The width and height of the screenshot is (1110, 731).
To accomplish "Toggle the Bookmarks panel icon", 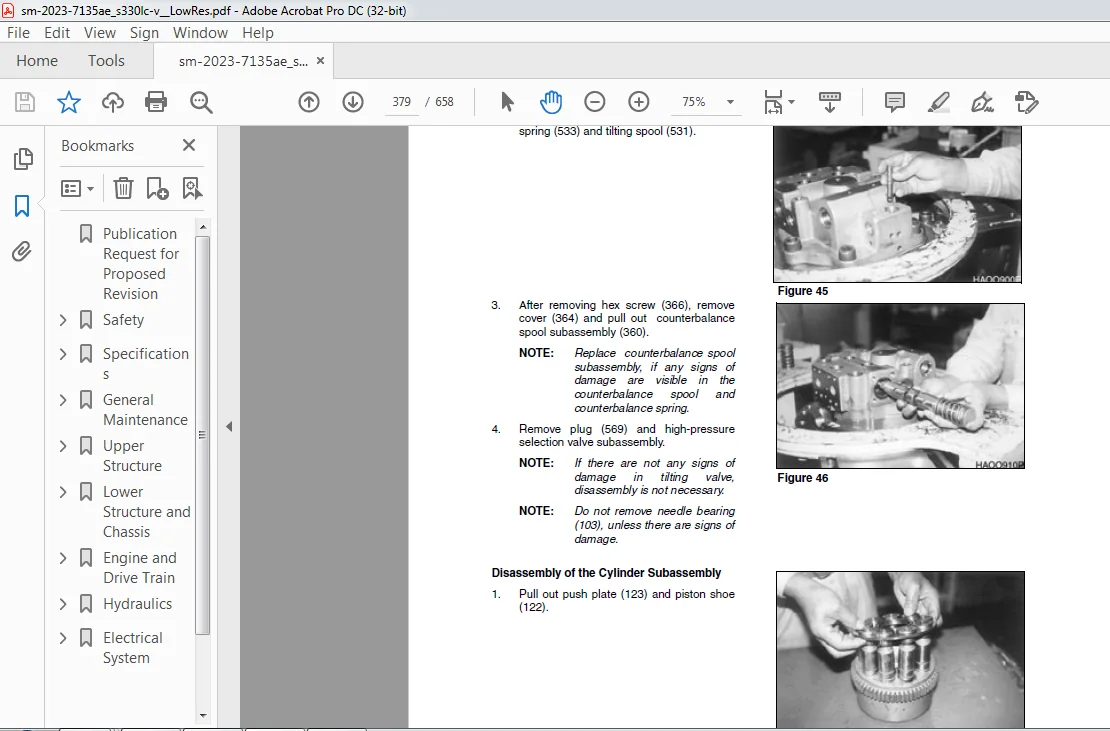I will (22, 206).
